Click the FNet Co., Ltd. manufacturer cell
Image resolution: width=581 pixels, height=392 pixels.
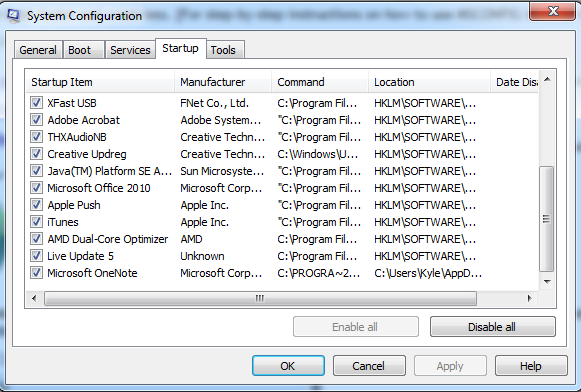point(215,103)
